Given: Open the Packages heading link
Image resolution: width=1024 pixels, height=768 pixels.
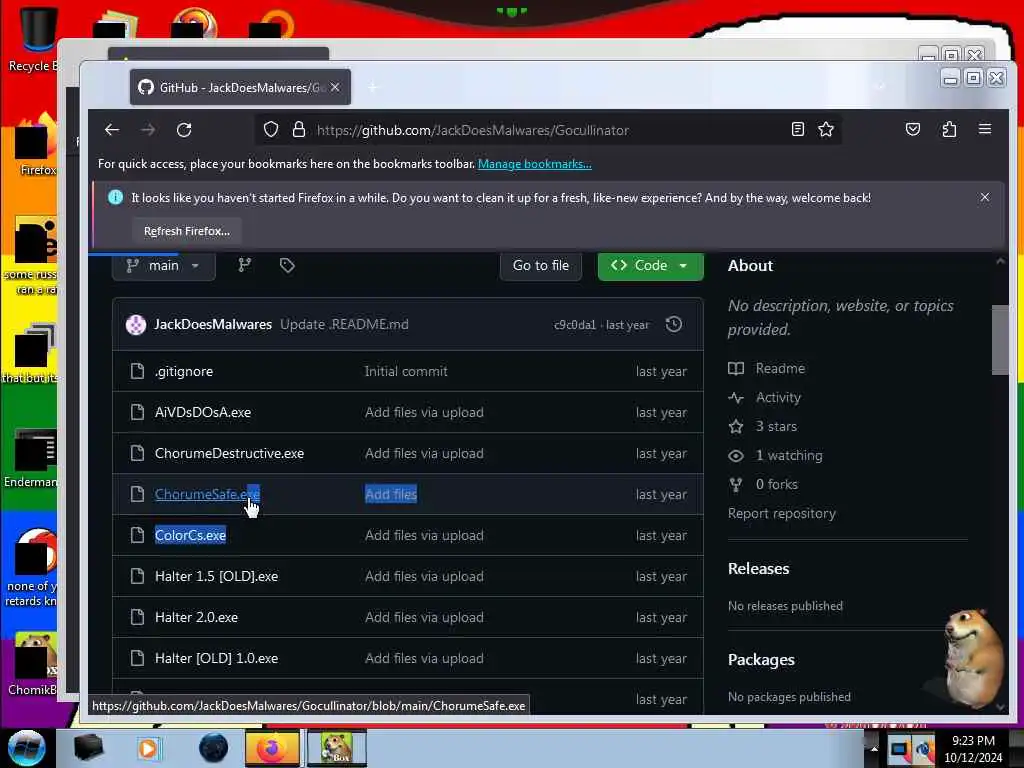Looking at the screenshot, I should coord(761,660).
